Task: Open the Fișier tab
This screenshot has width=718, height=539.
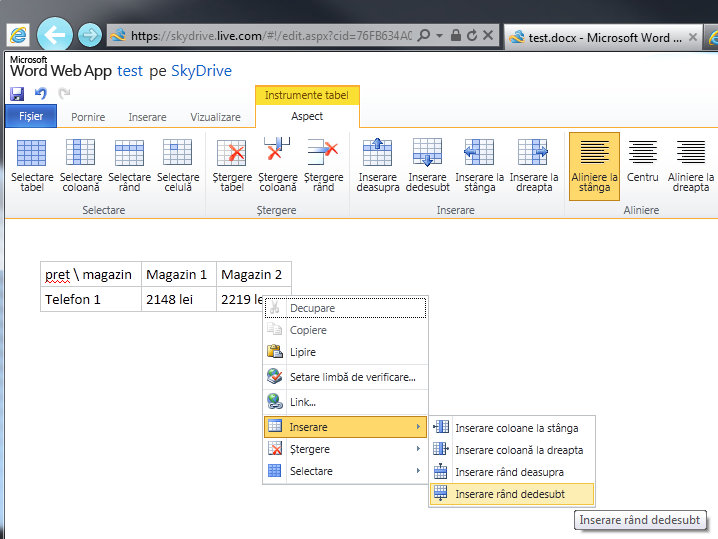Action: pos(31,116)
